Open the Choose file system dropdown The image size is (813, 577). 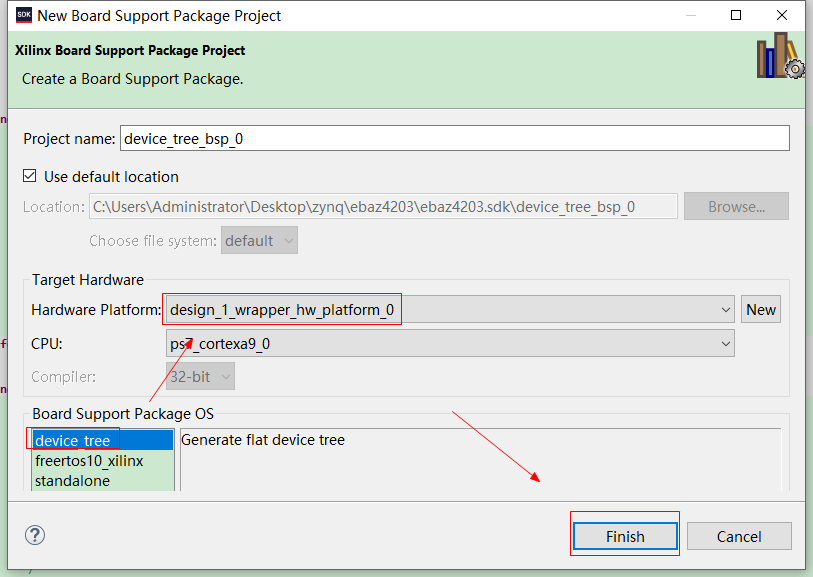287,240
